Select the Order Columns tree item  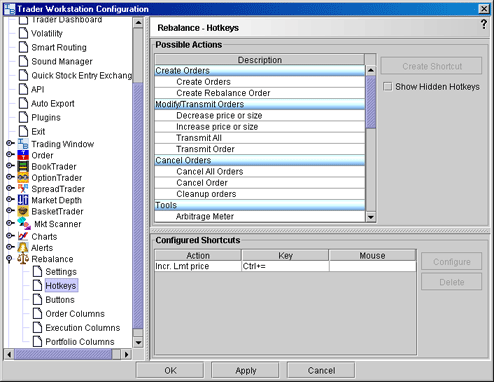tap(75, 314)
